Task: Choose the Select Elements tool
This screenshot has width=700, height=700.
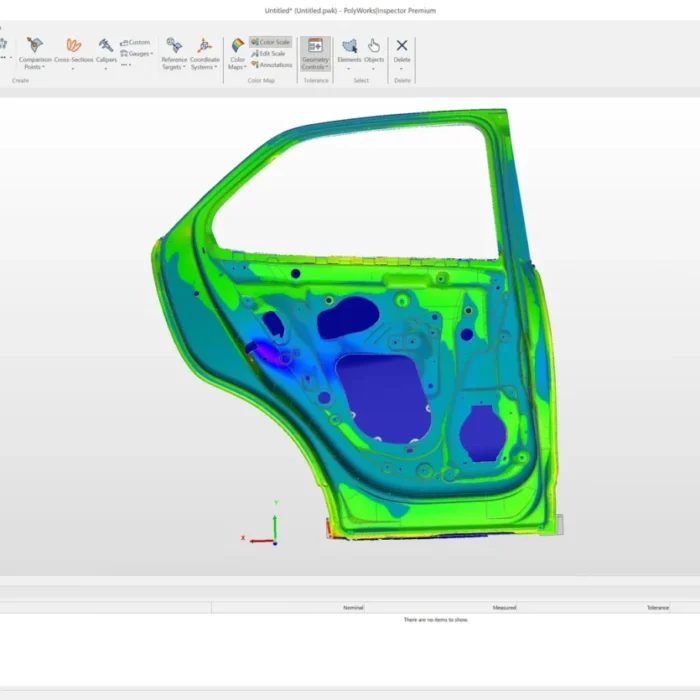Action: [349, 46]
